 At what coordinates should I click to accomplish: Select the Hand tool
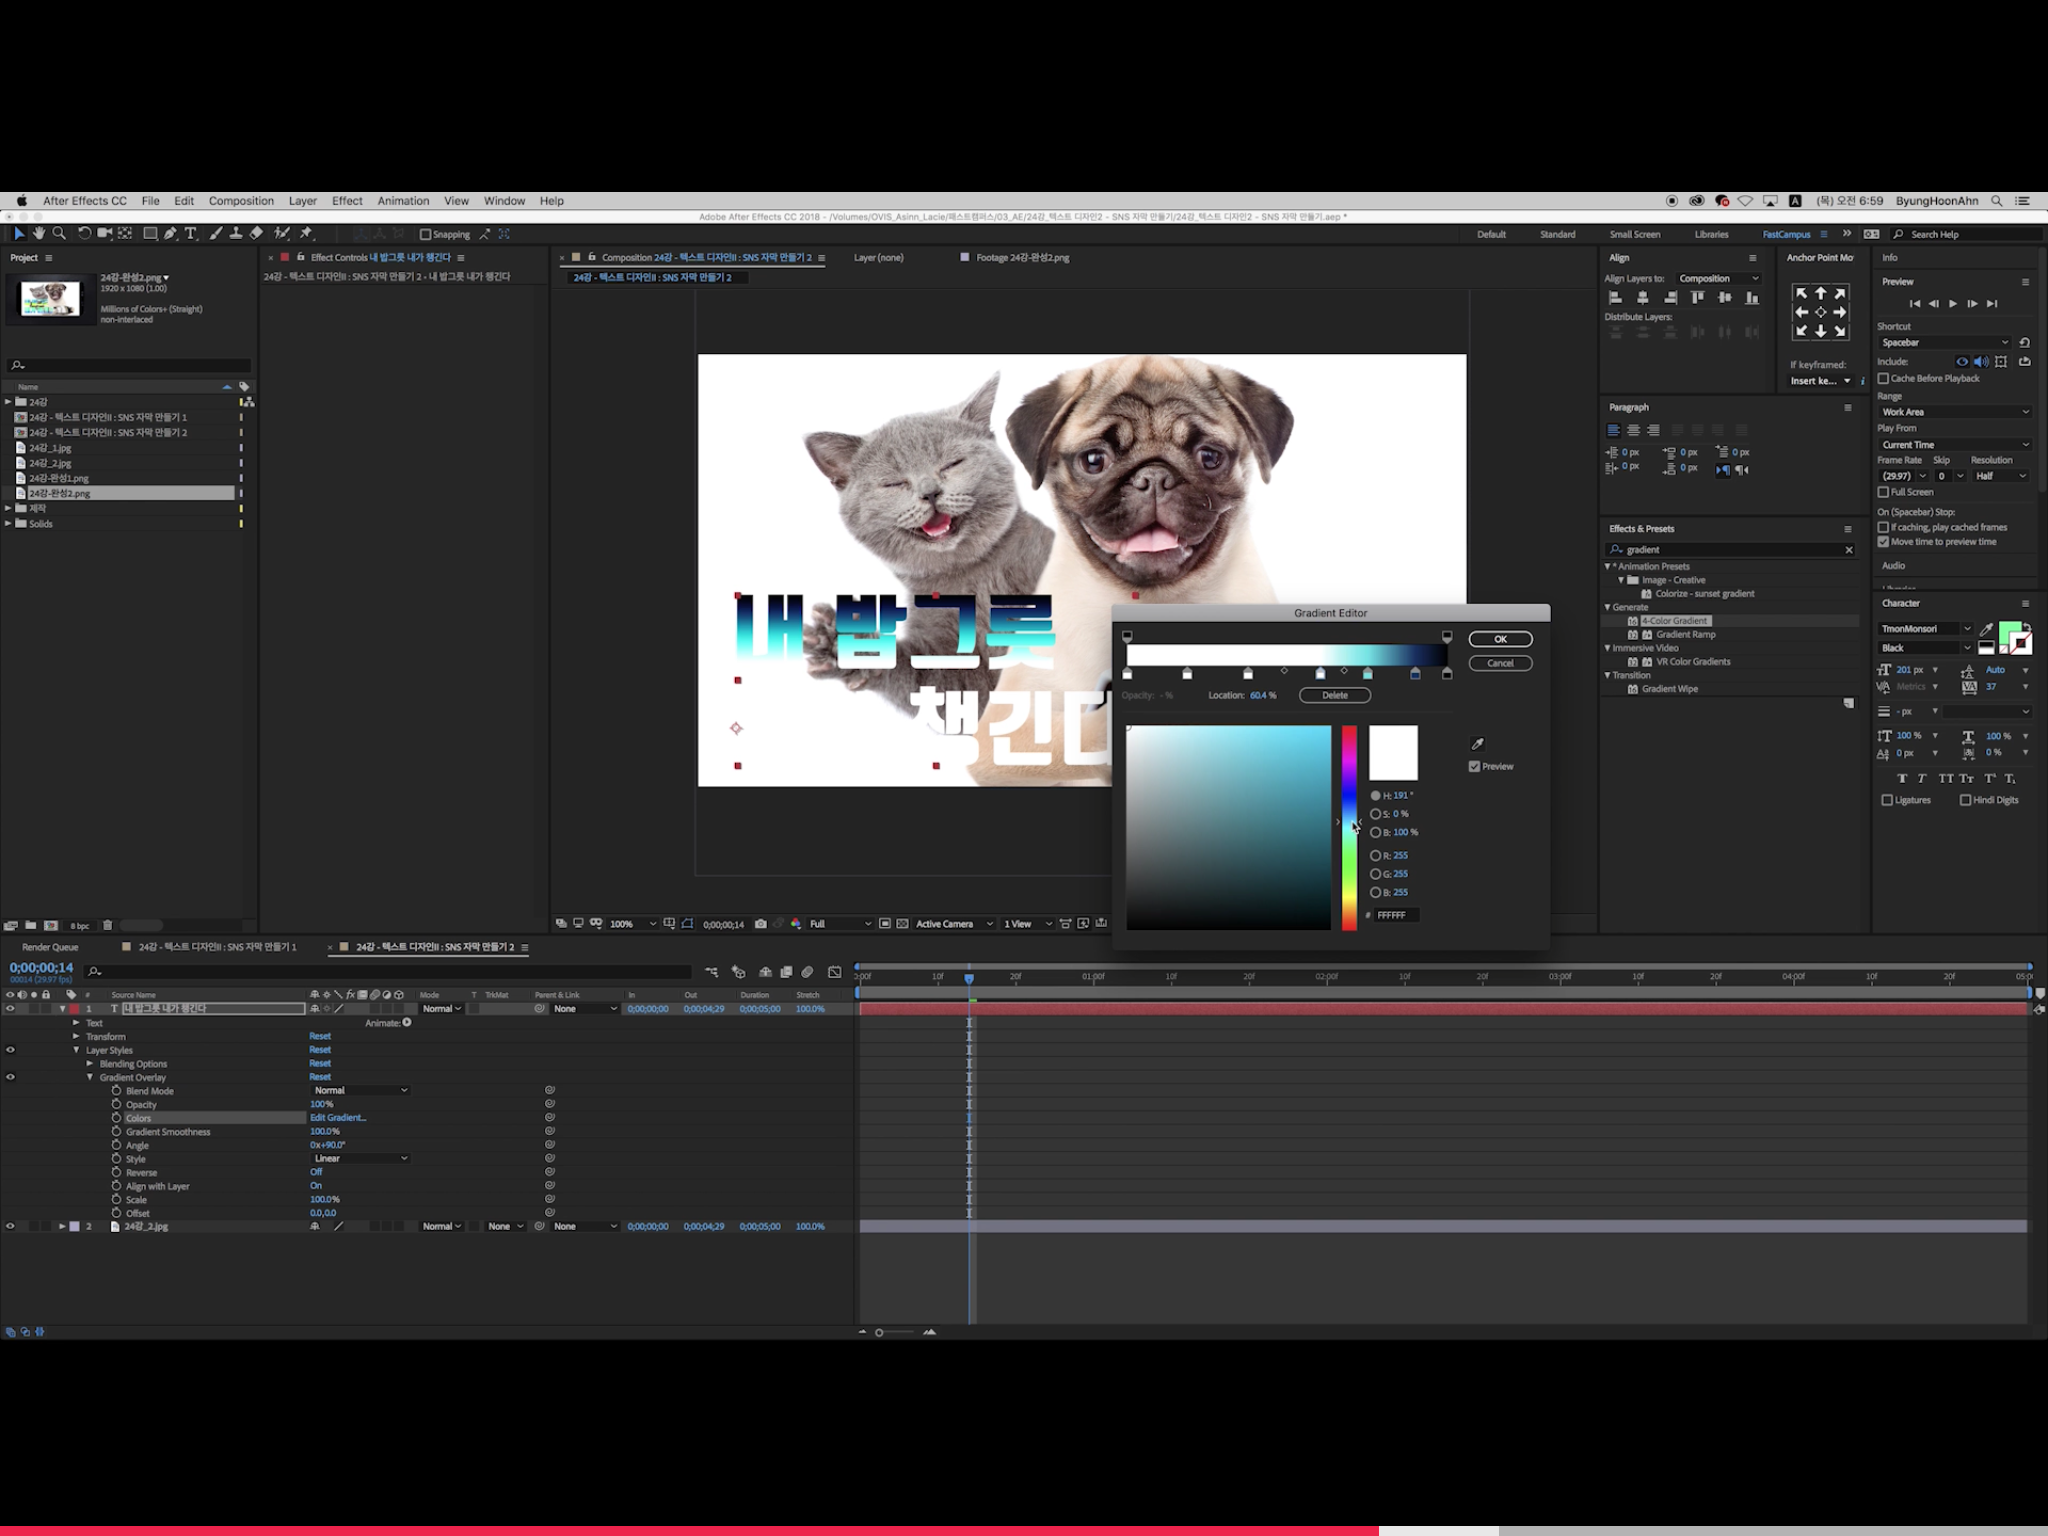(39, 233)
